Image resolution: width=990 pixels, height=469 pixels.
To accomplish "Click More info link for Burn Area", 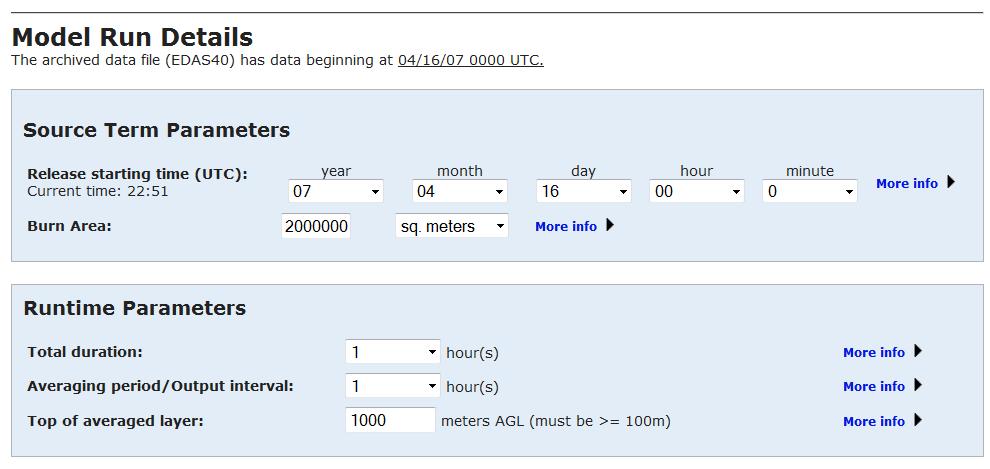I will (565, 226).
